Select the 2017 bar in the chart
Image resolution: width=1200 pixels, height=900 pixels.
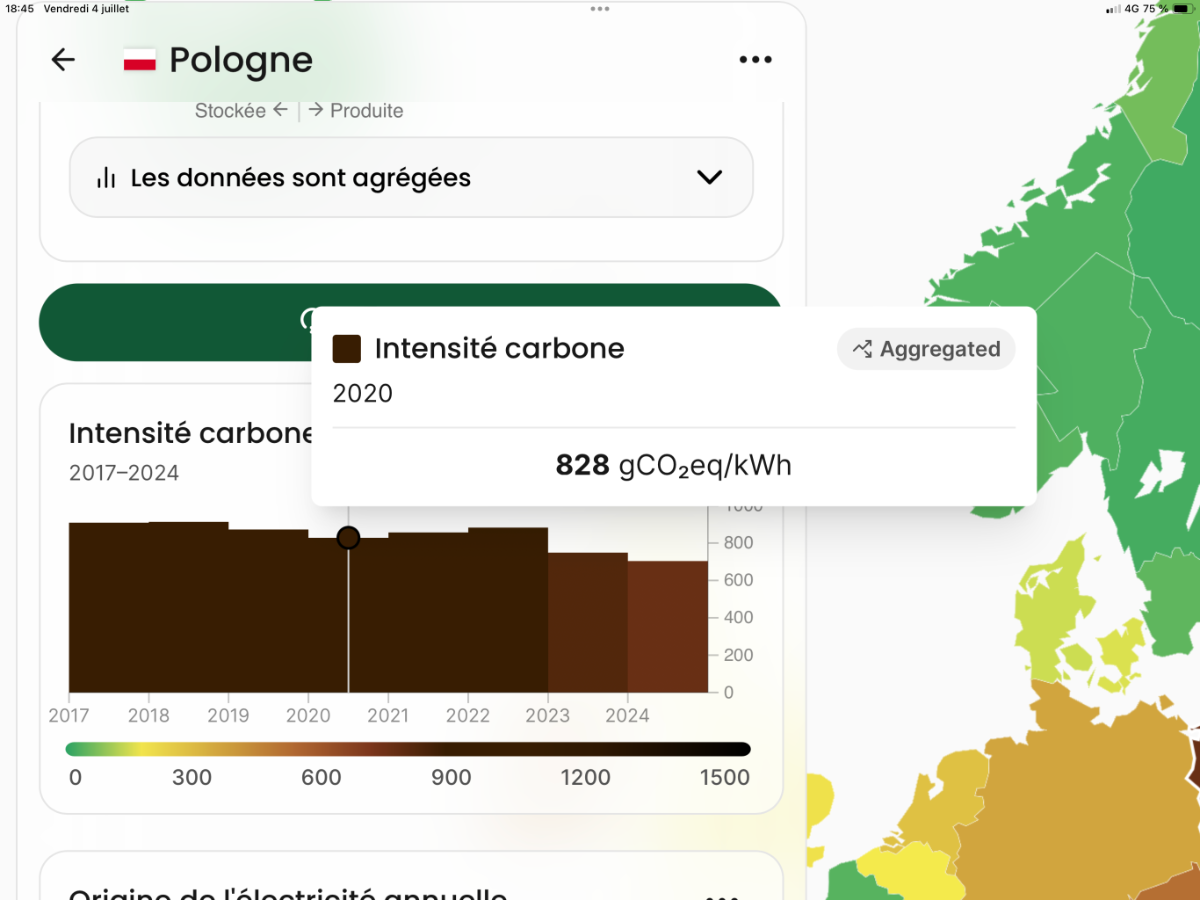(x=108, y=607)
